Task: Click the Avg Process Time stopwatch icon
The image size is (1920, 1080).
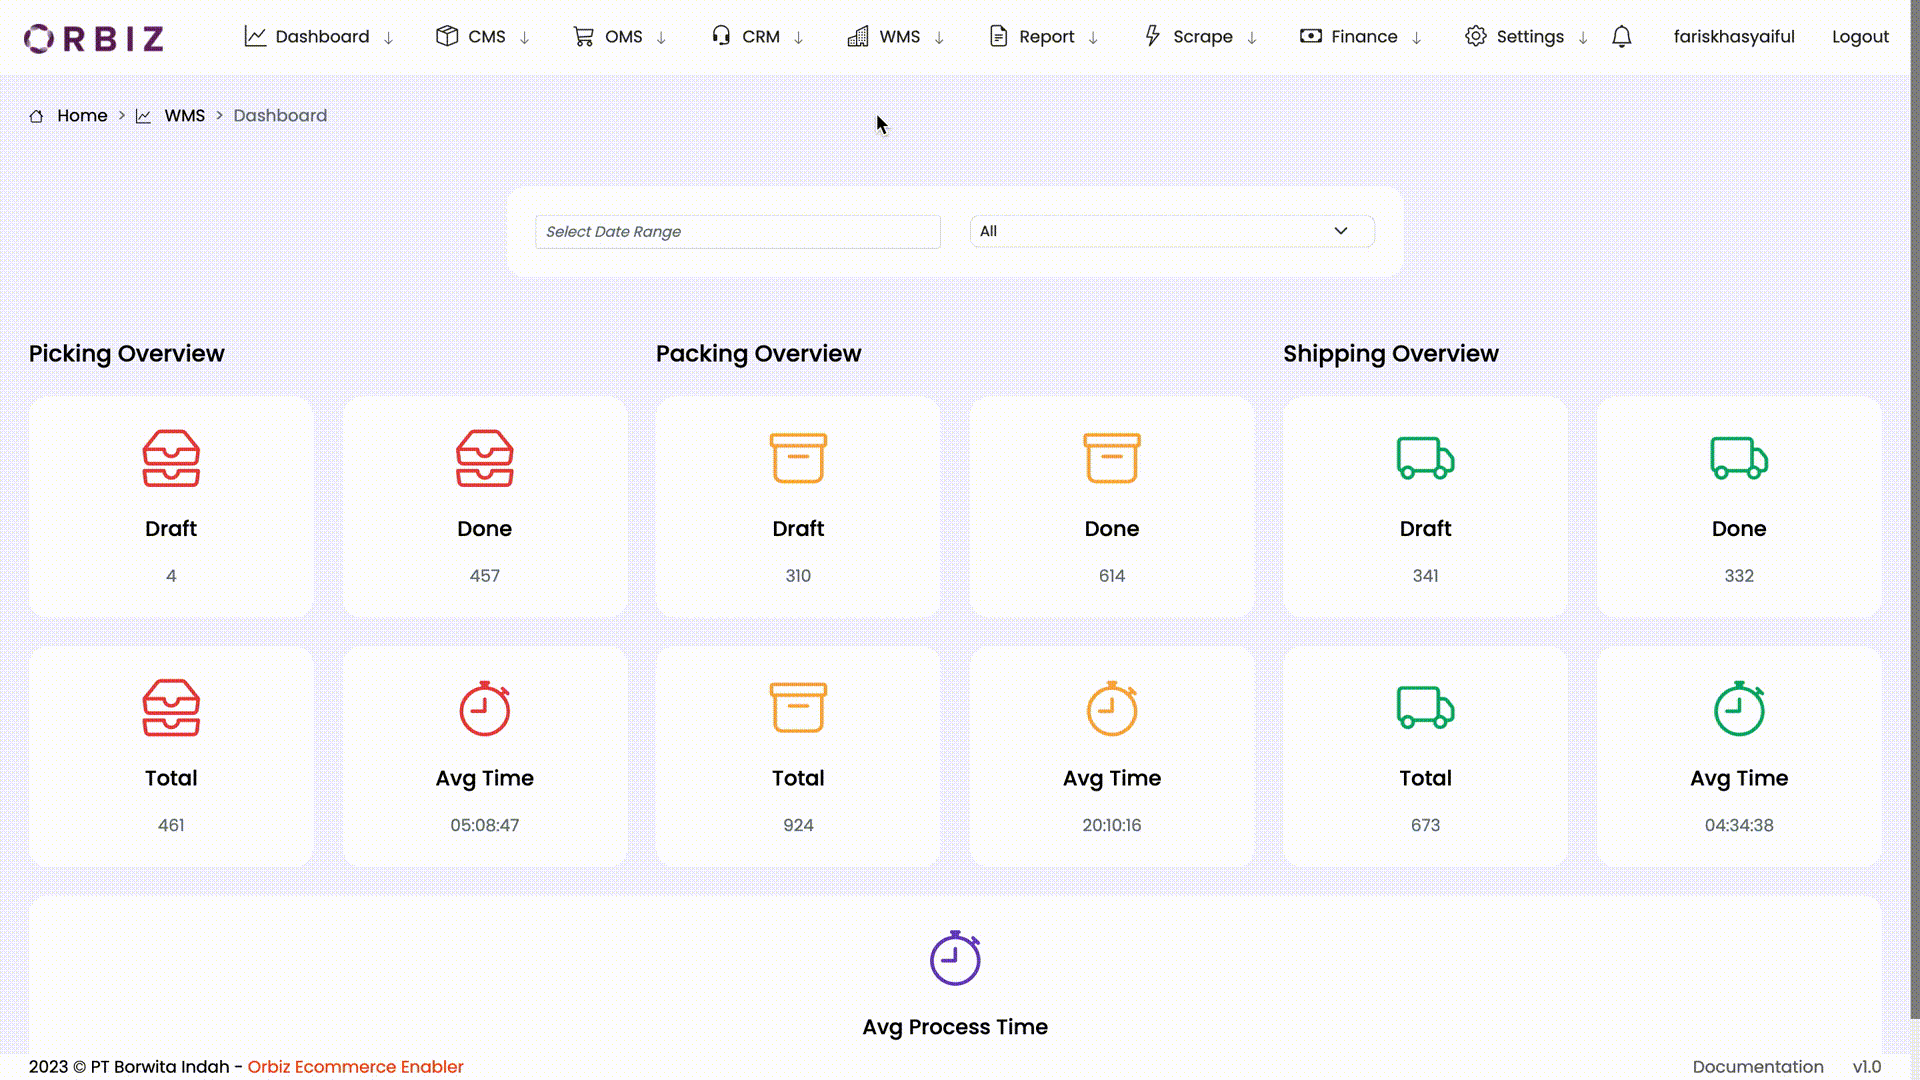Action: (x=955, y=959)
